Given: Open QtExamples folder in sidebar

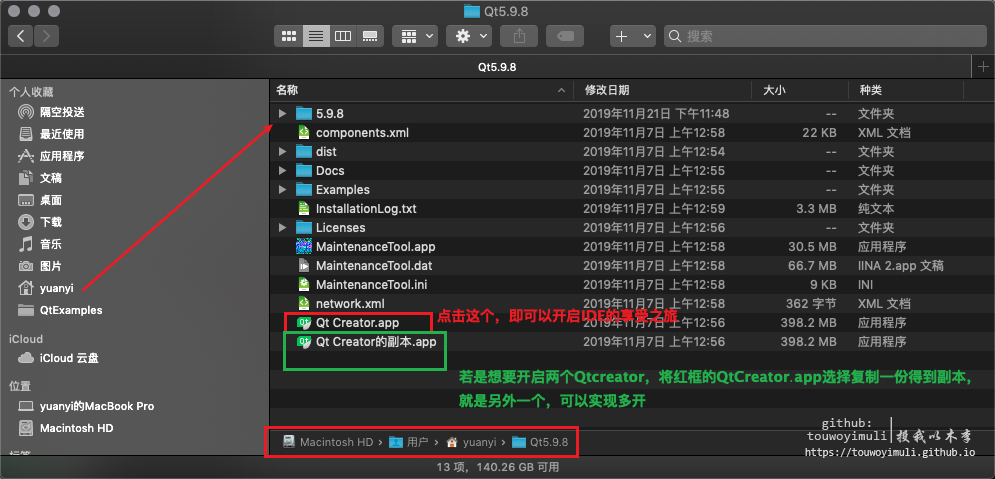Looking at the screenshot, I should click(60, 310).
